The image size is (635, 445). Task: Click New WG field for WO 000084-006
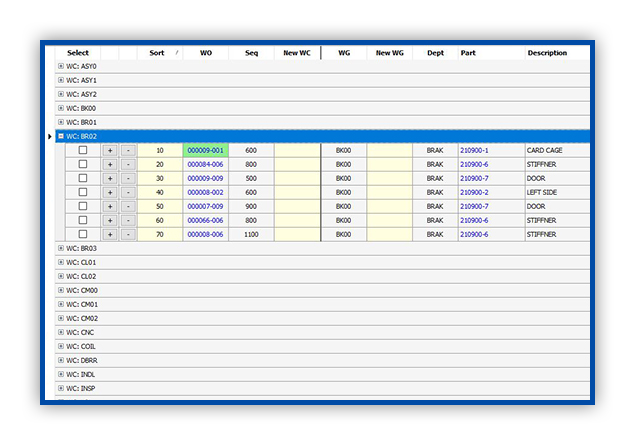[x=390, y=164]
